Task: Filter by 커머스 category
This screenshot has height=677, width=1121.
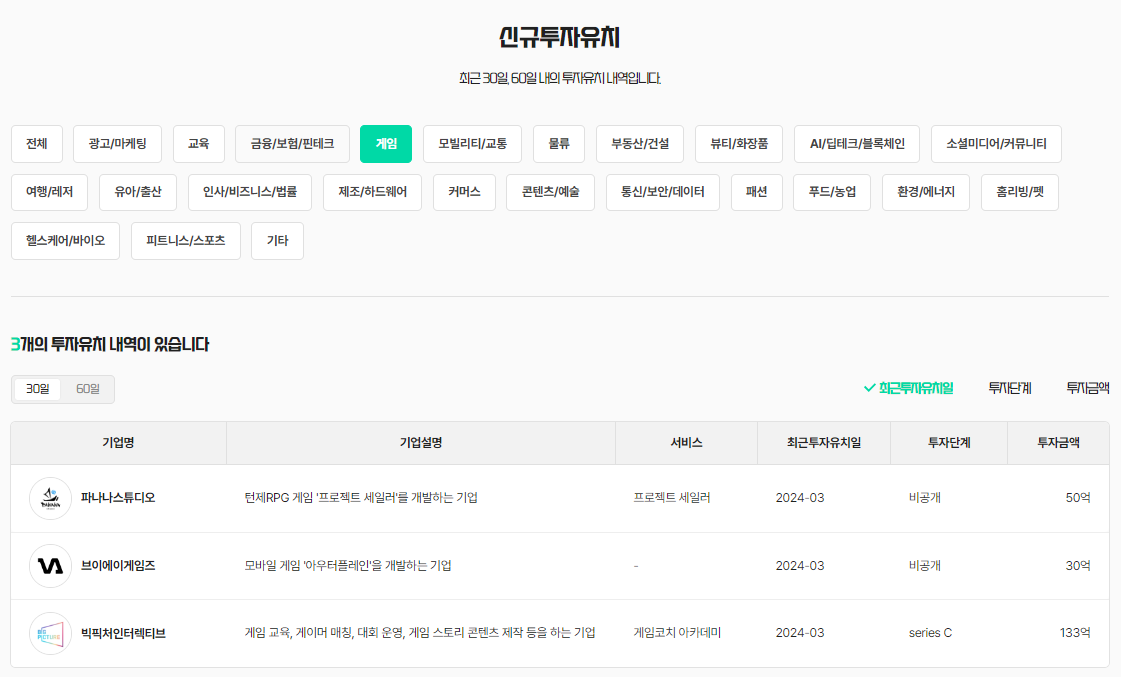Action: [x=465, y=192]
